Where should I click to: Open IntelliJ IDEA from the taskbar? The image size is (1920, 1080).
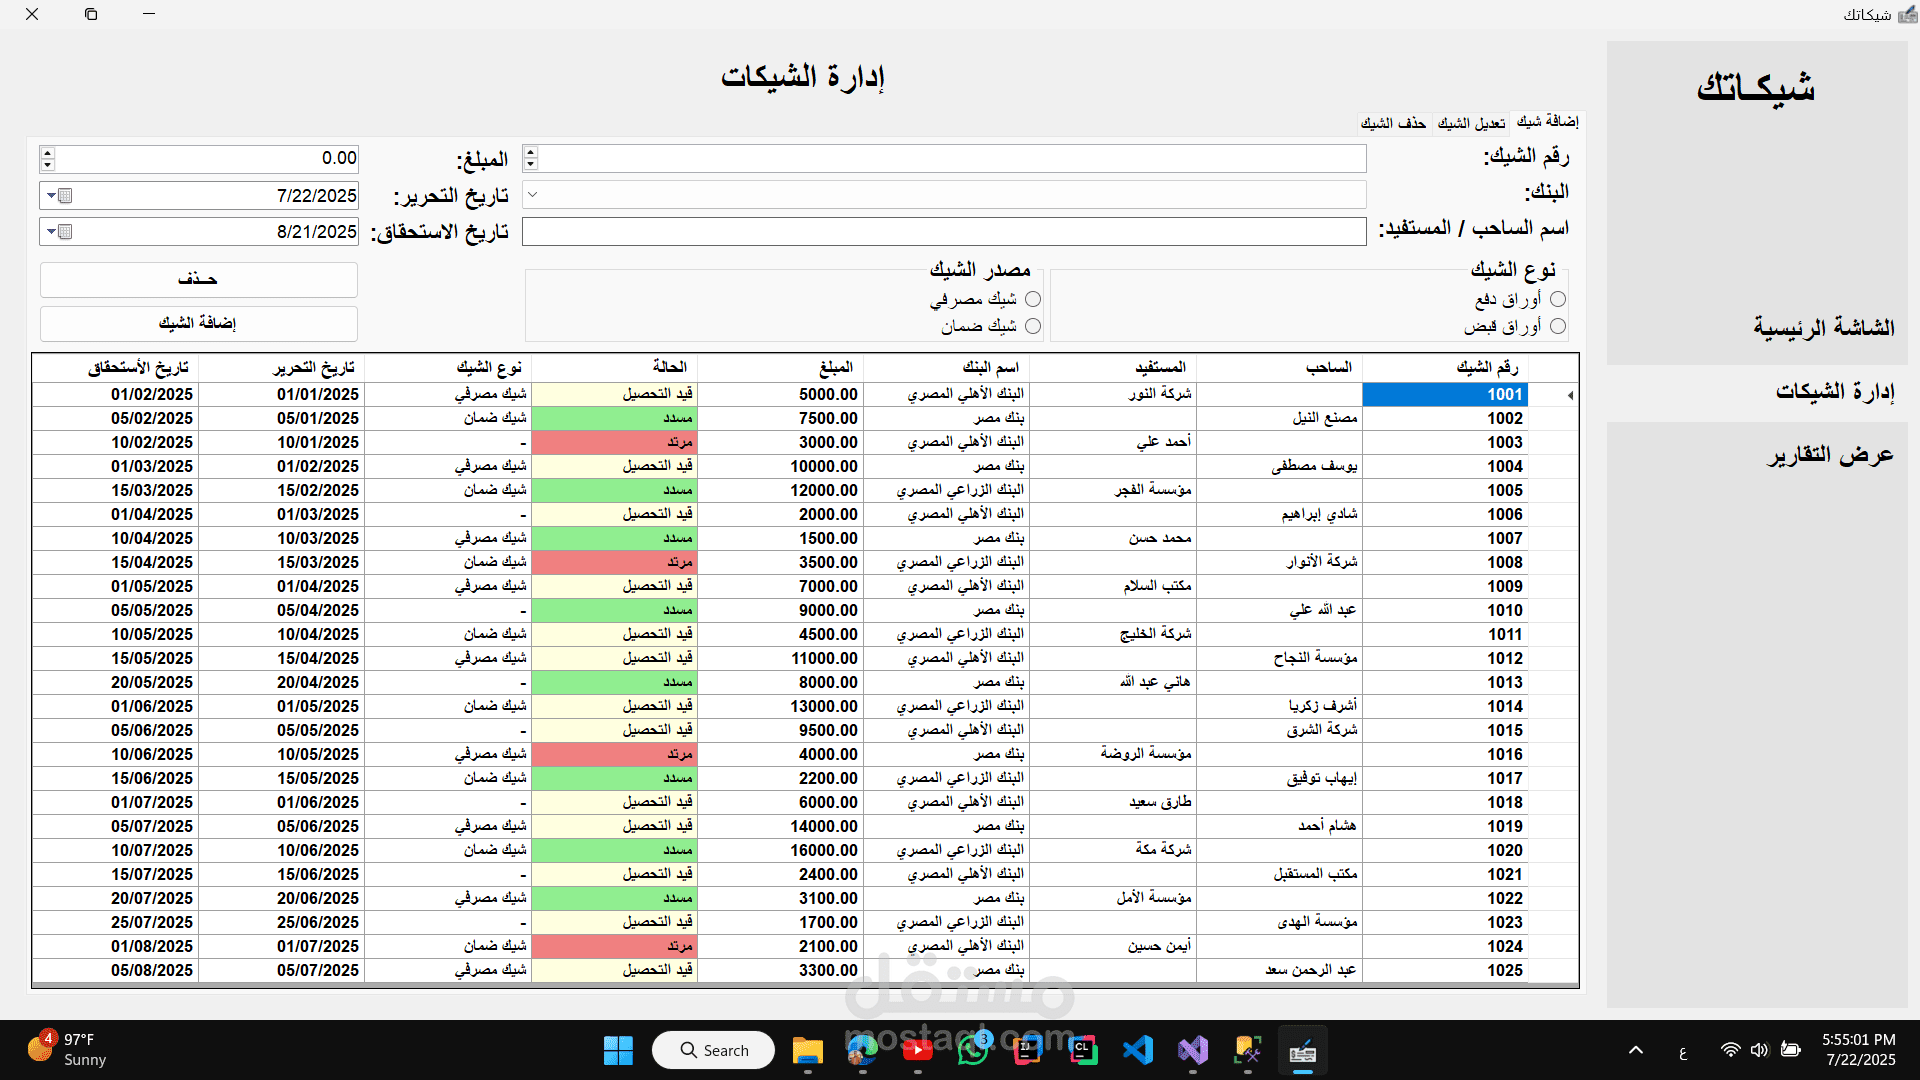pos(1028,1050)
